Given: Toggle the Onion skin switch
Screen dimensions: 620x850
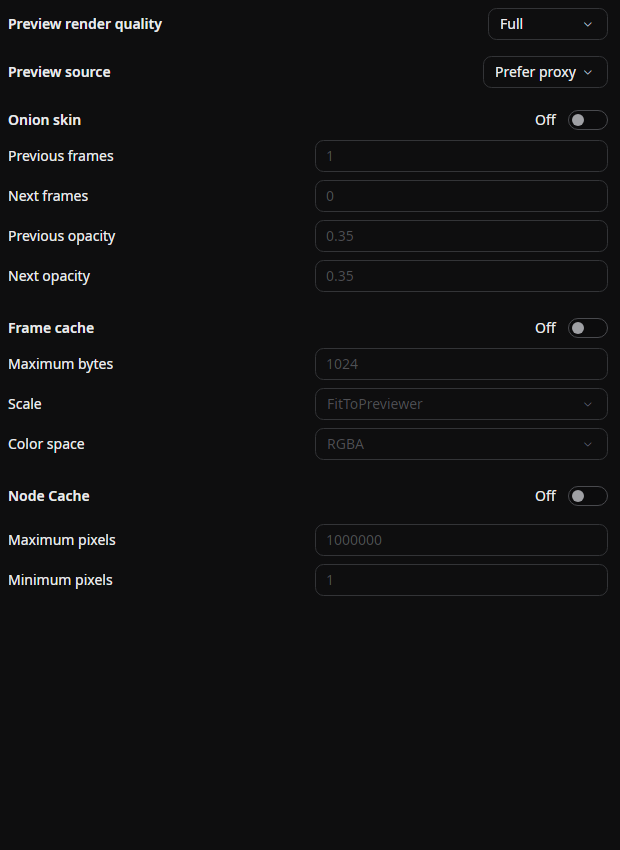Looking at the screenshot, I should tap(587, 120).
